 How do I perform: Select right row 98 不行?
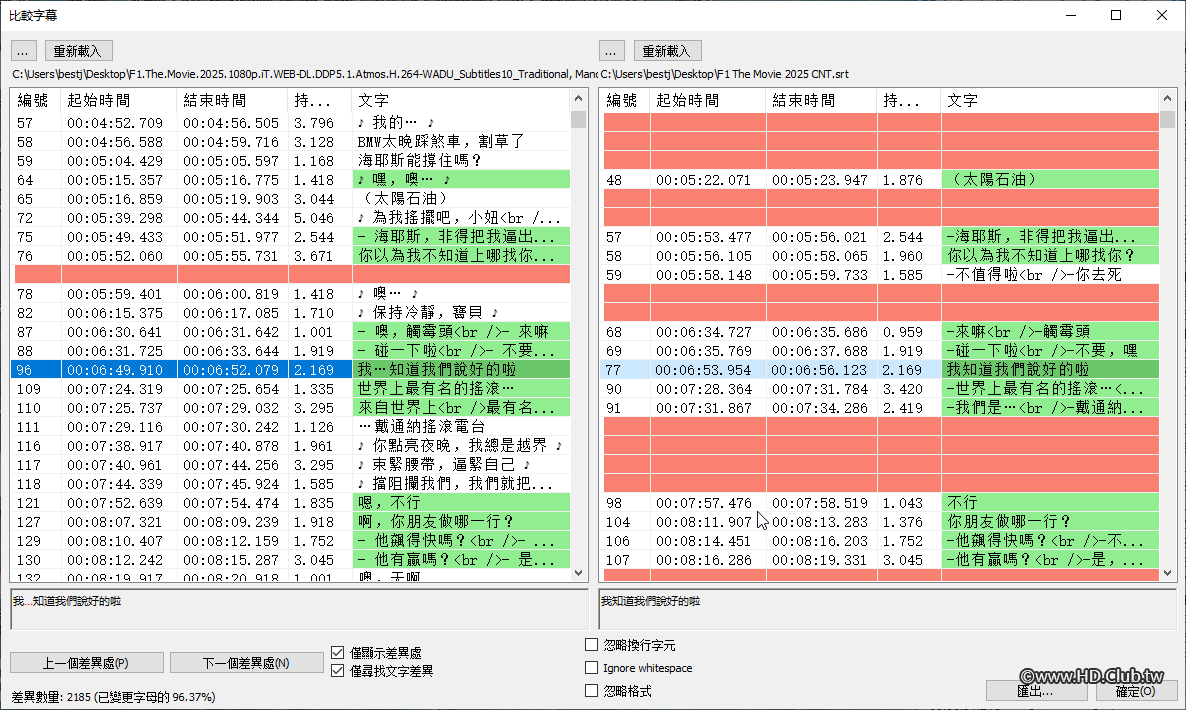(x=880, y=502)
